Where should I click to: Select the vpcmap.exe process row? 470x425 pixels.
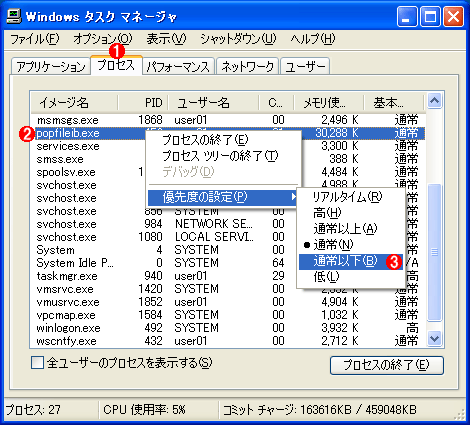[228, 315]
